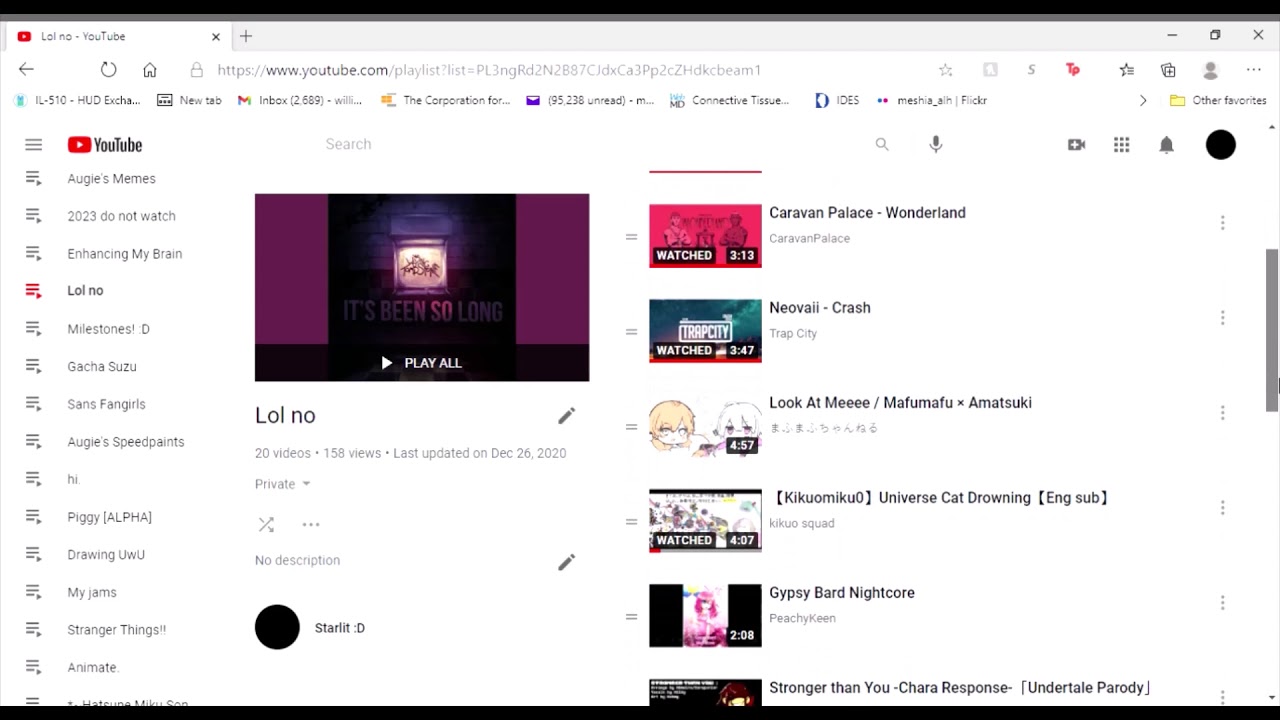The width and height of the screenshot is (1280, 720).
Task: Click PLAY ALL on playlist cover
Action: (x=421, y=363)
